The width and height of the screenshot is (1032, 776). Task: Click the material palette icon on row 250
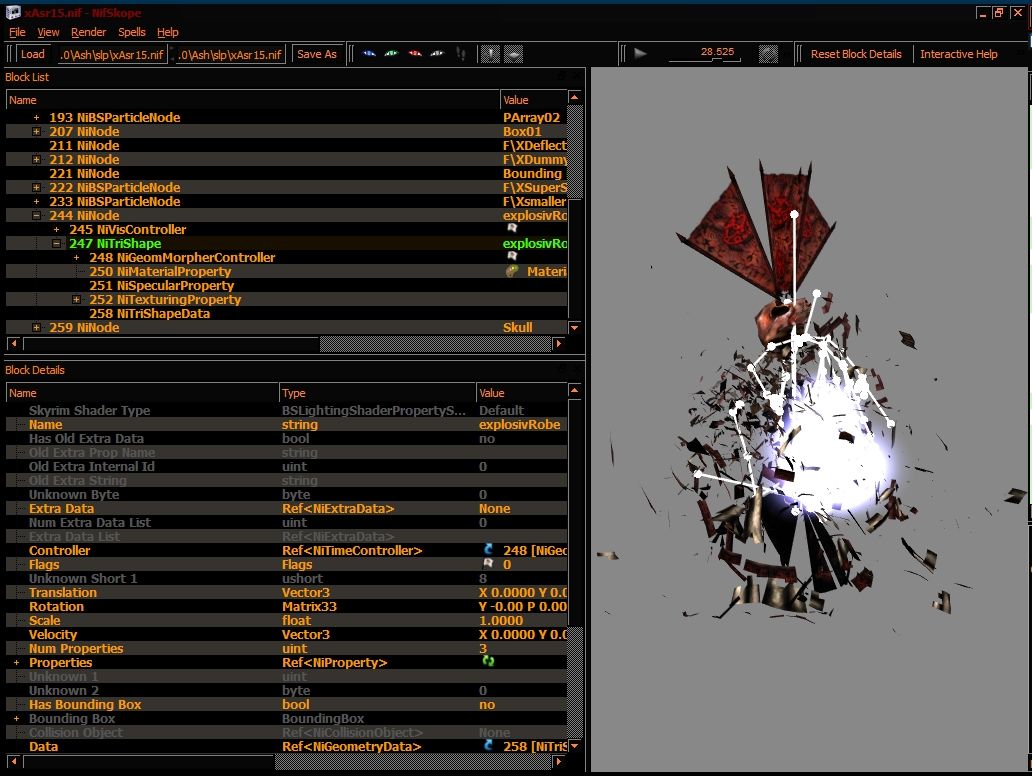pos(511,271)
